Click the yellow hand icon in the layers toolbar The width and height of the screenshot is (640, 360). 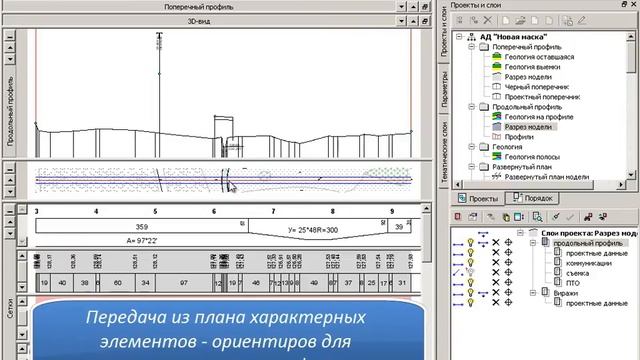pyautogui.click(x=506, y=217)
